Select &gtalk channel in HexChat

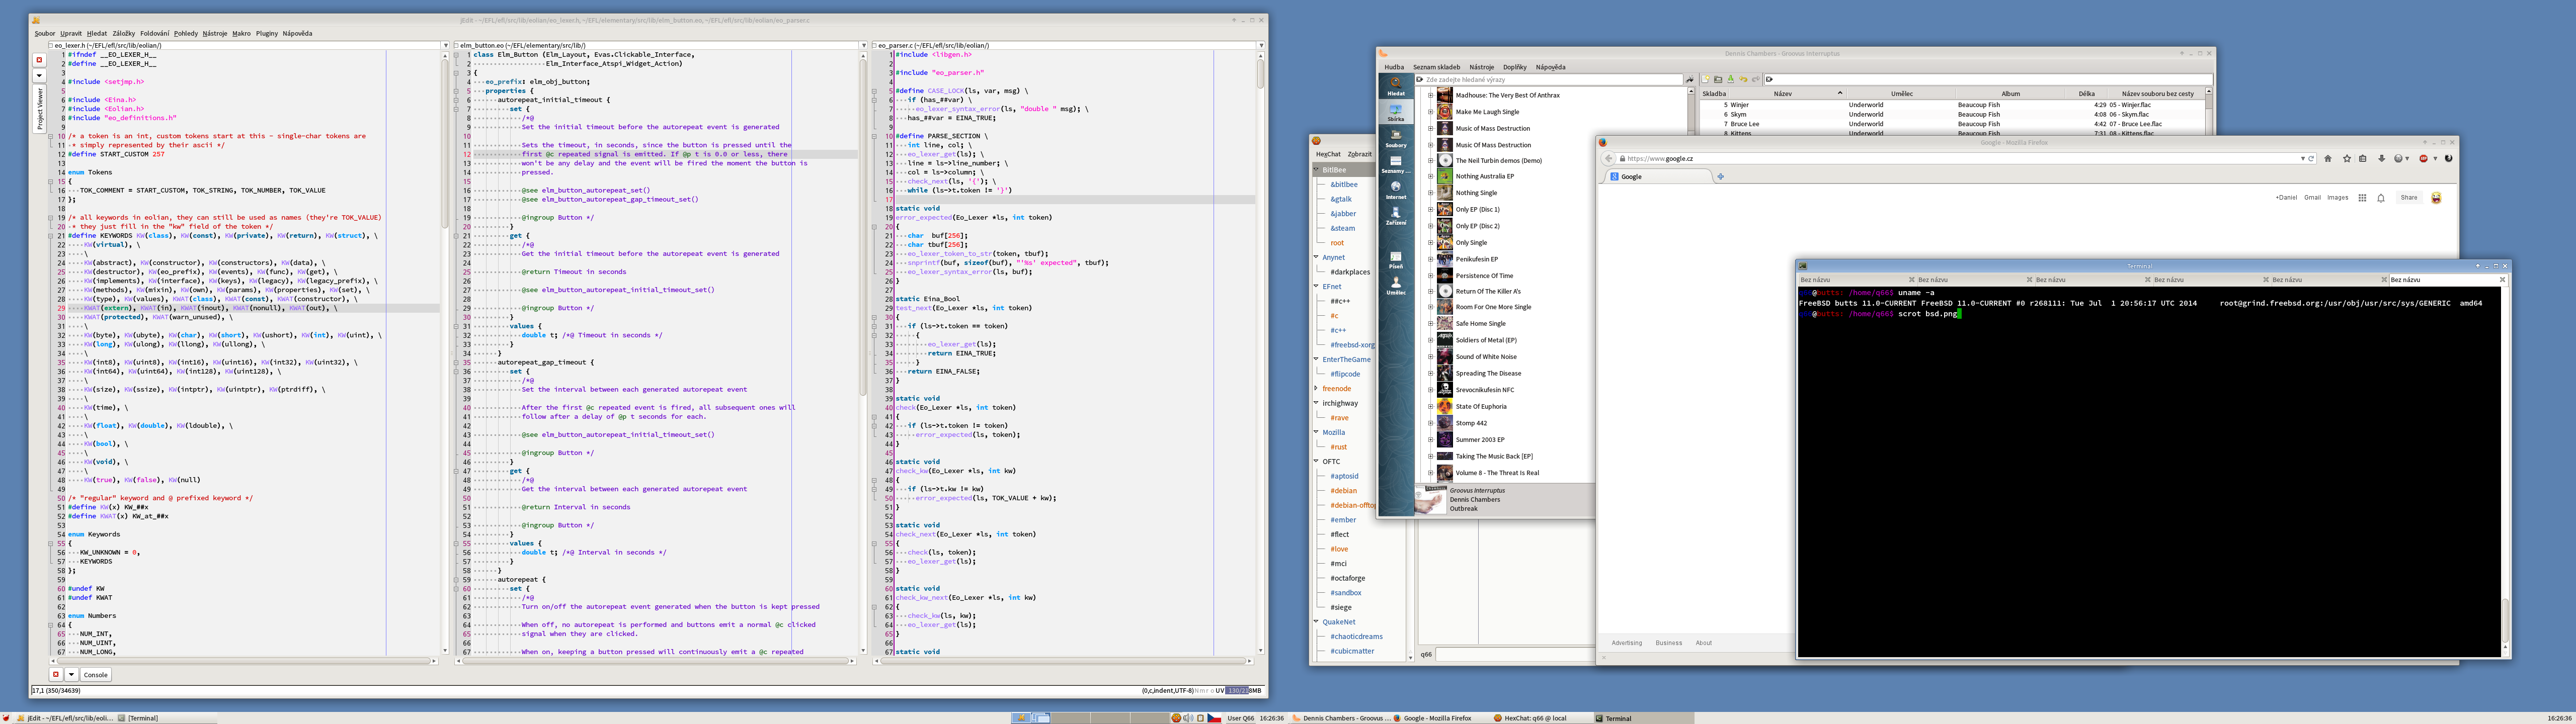(x=1340, y=199)
